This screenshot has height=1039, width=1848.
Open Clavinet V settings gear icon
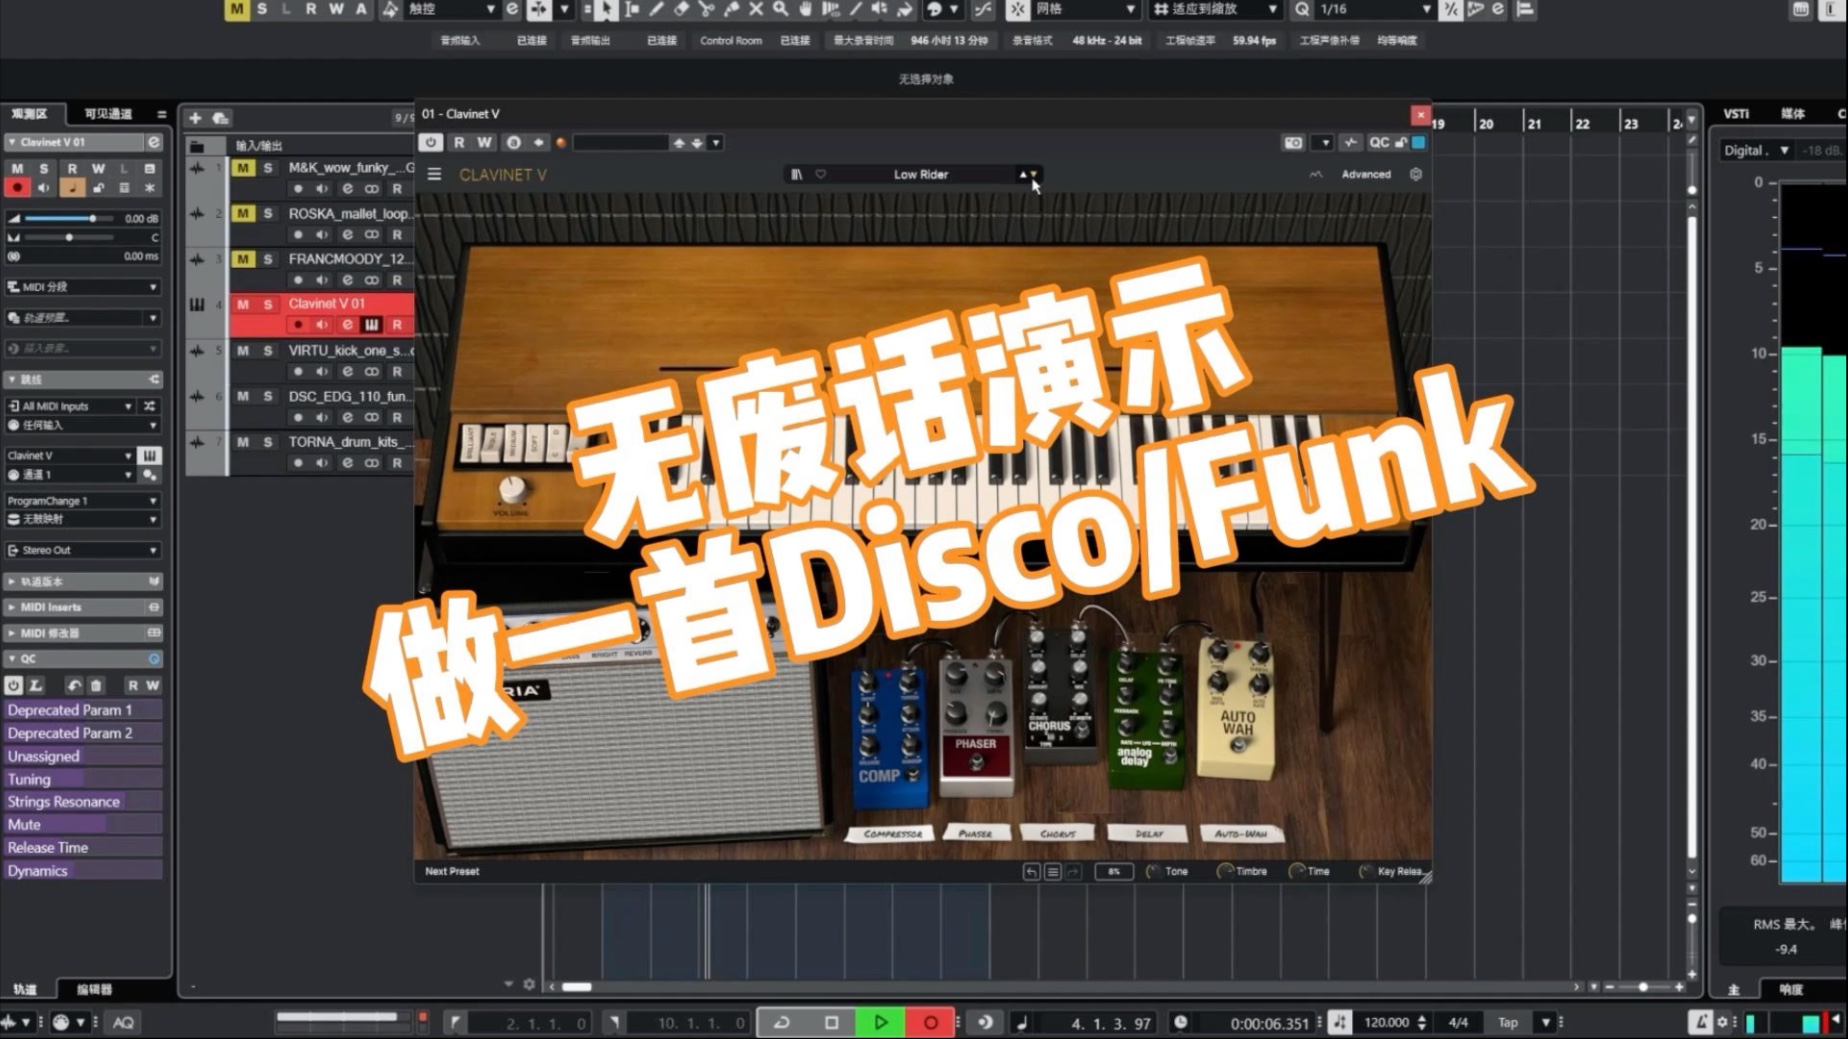click(1416, 174)
